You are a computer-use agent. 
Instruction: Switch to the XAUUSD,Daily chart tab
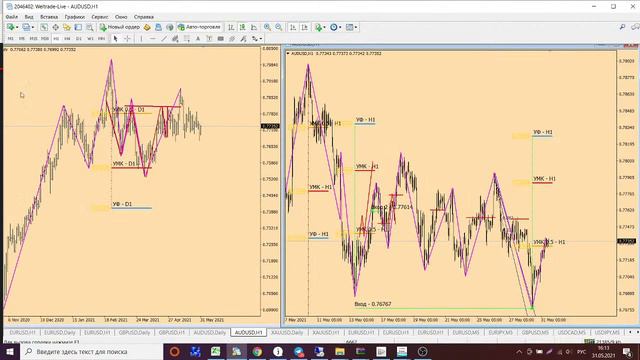287,333
